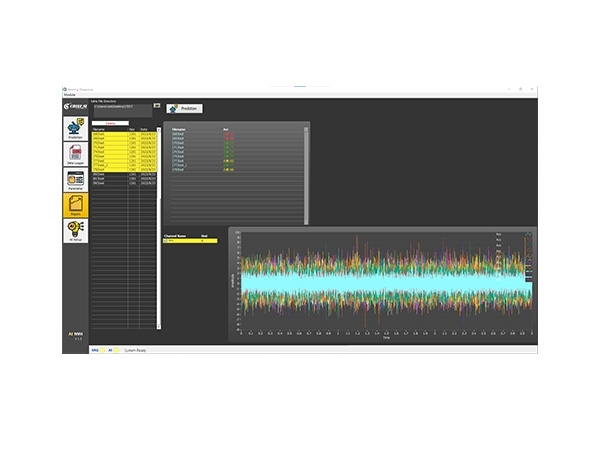
Task: Open the Prediction module in sidebar
Action: pyautogui.click(x=75, y=128)
